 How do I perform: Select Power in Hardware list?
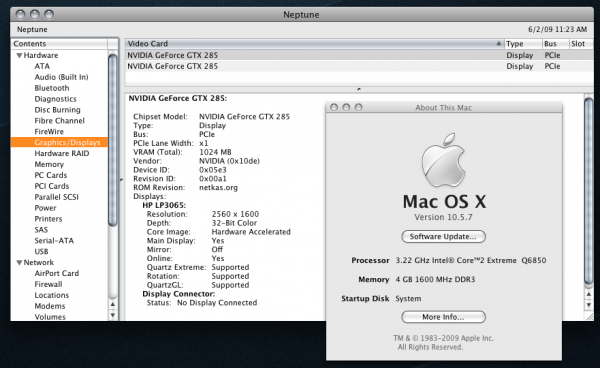coord(45,208)
